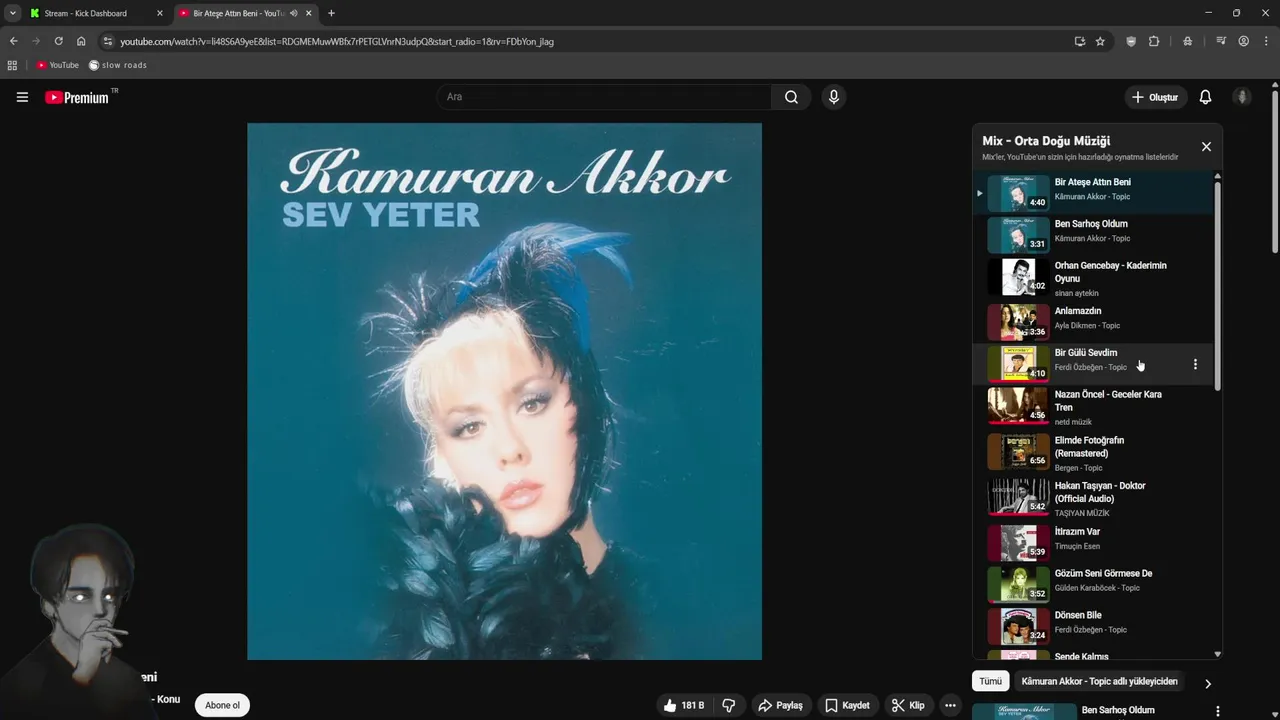1280x720 pixels.
Task: Click the search magnifier button
Action: coord(791,97)
